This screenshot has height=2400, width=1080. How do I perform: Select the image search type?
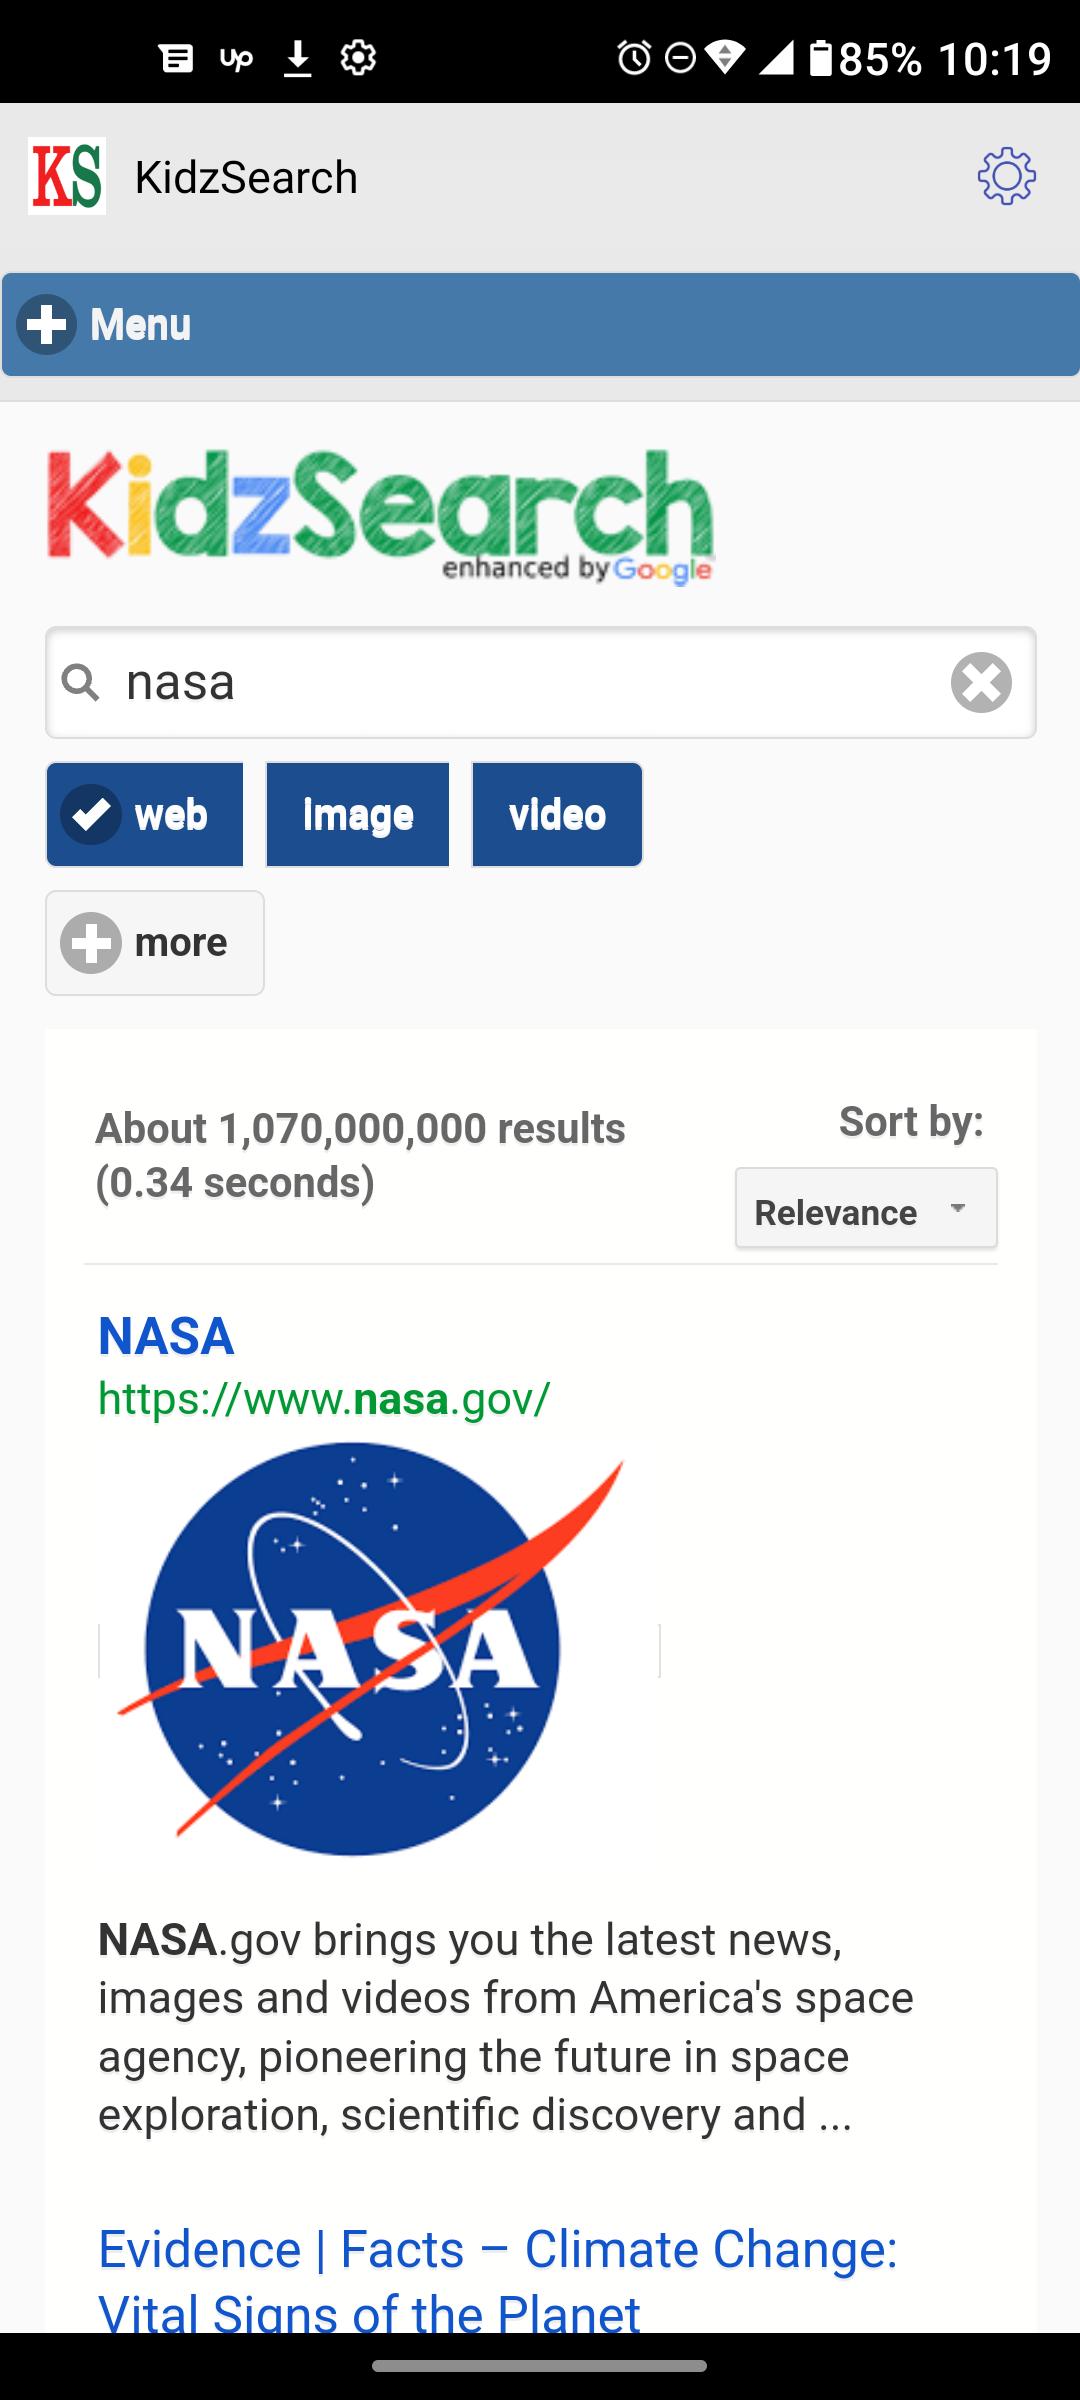[358, 815]
